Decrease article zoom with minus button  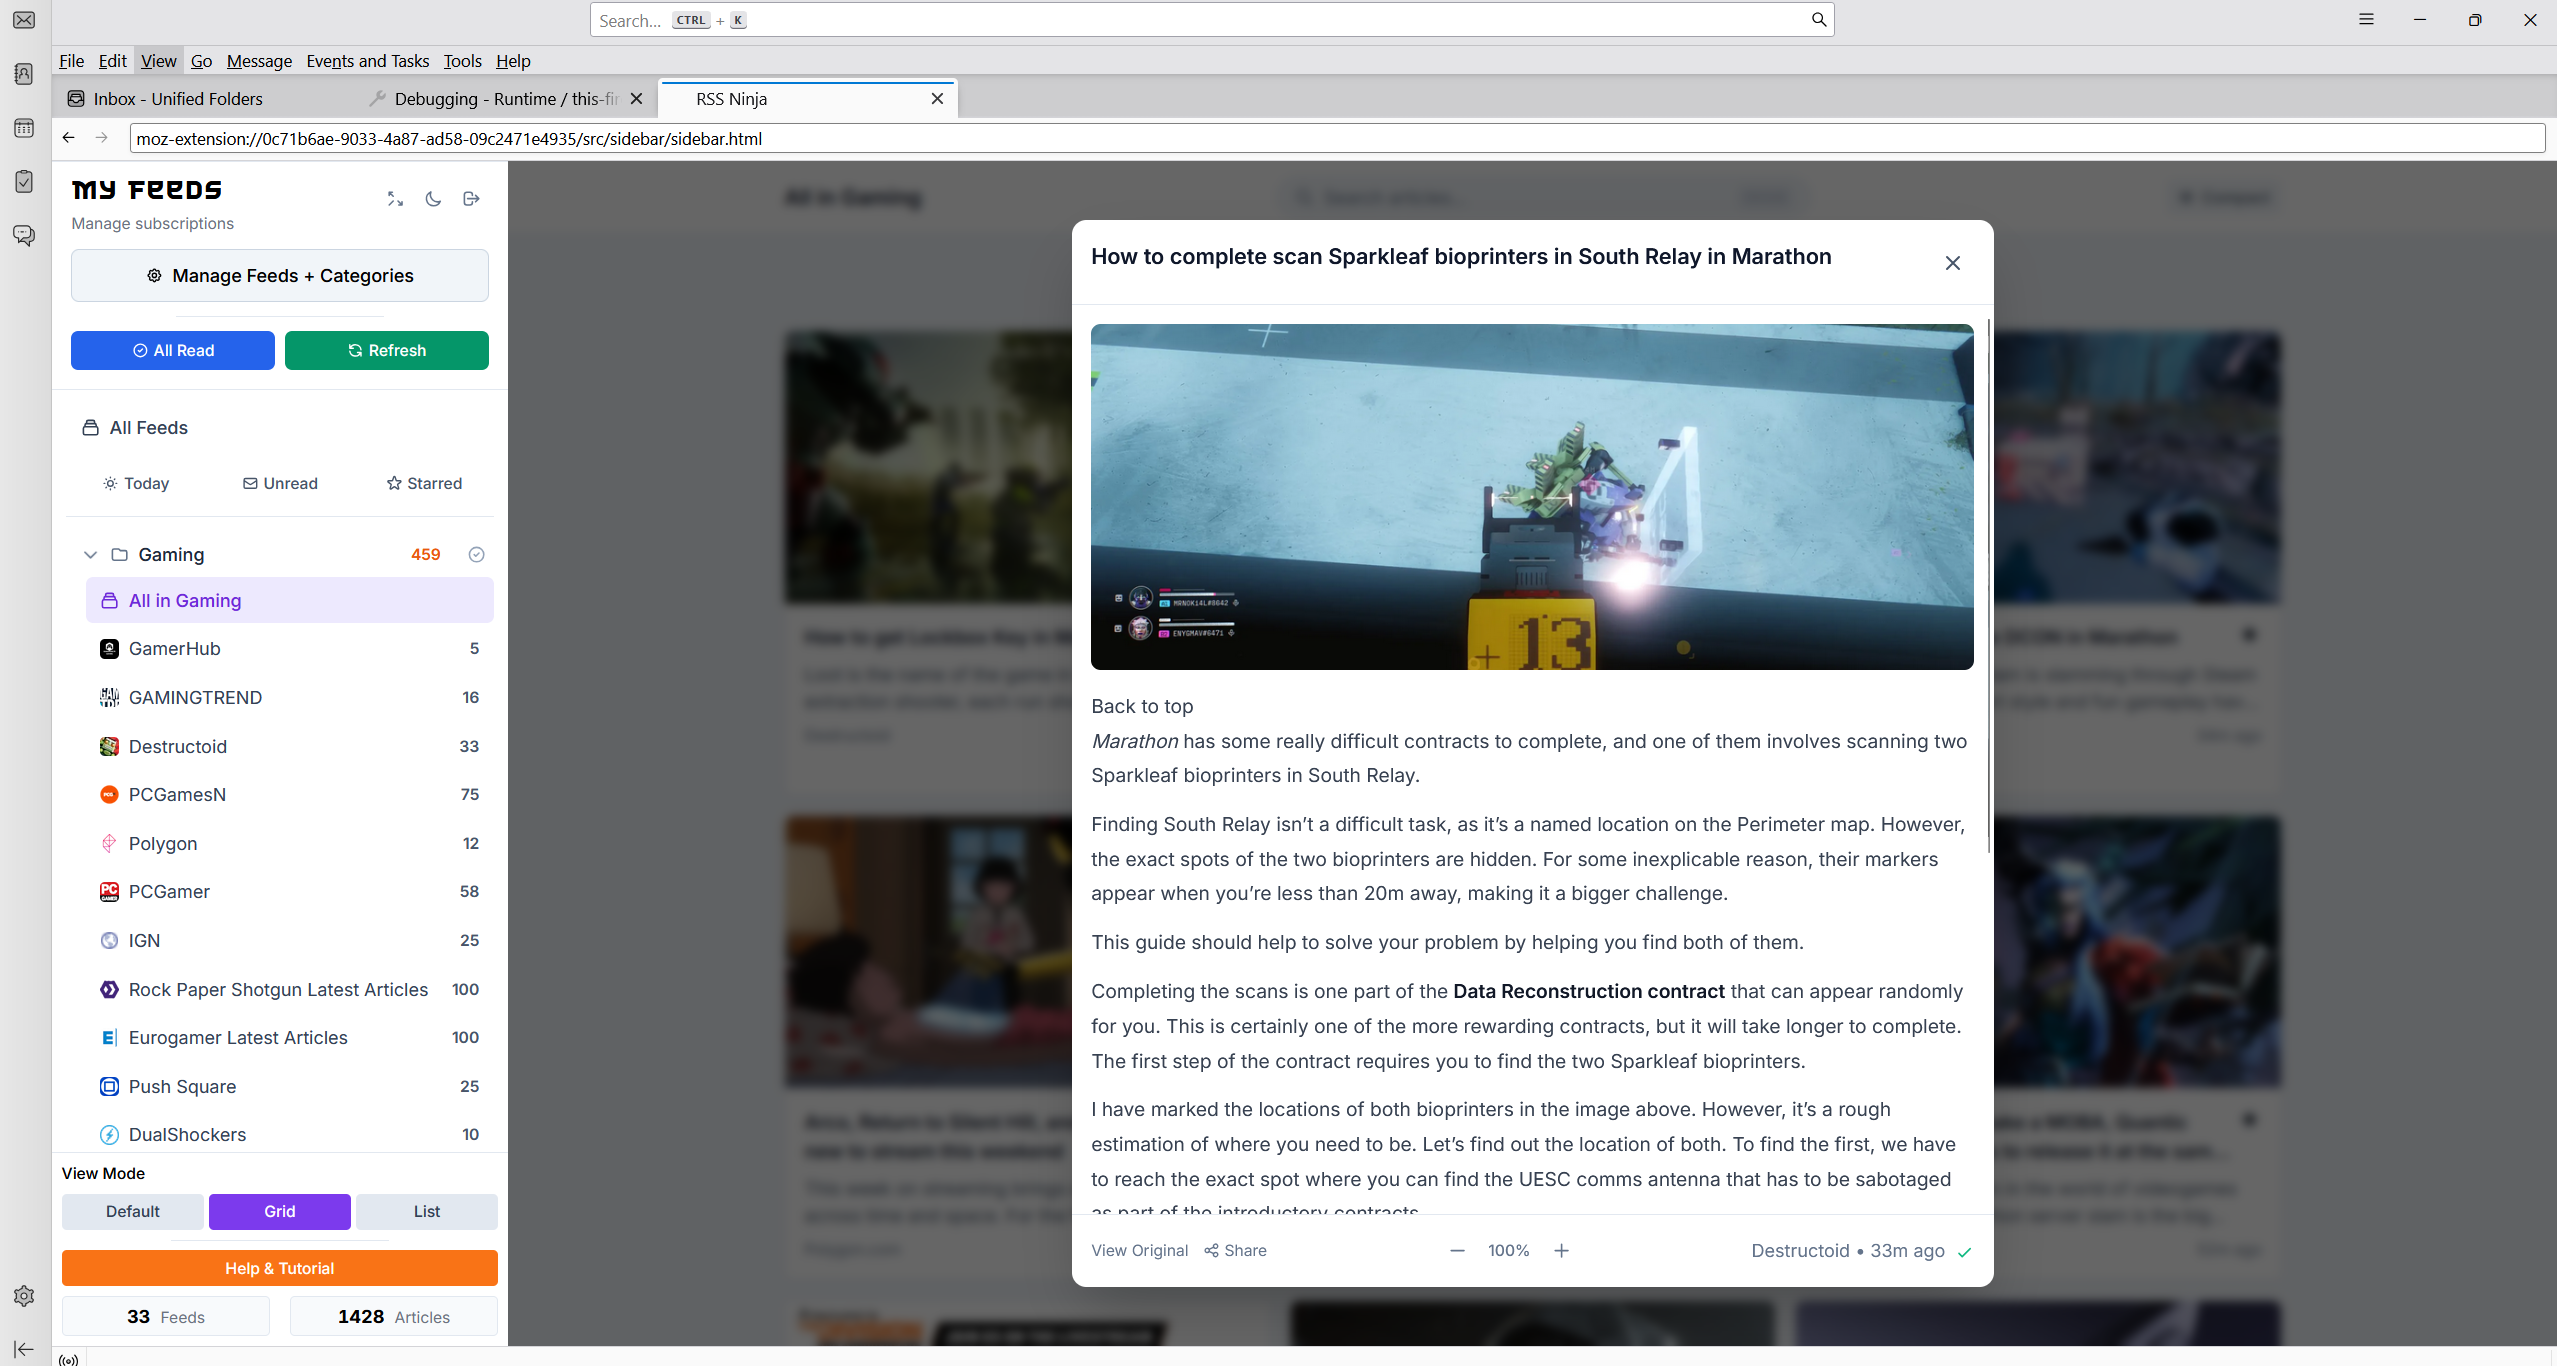click(1457, 1250)
